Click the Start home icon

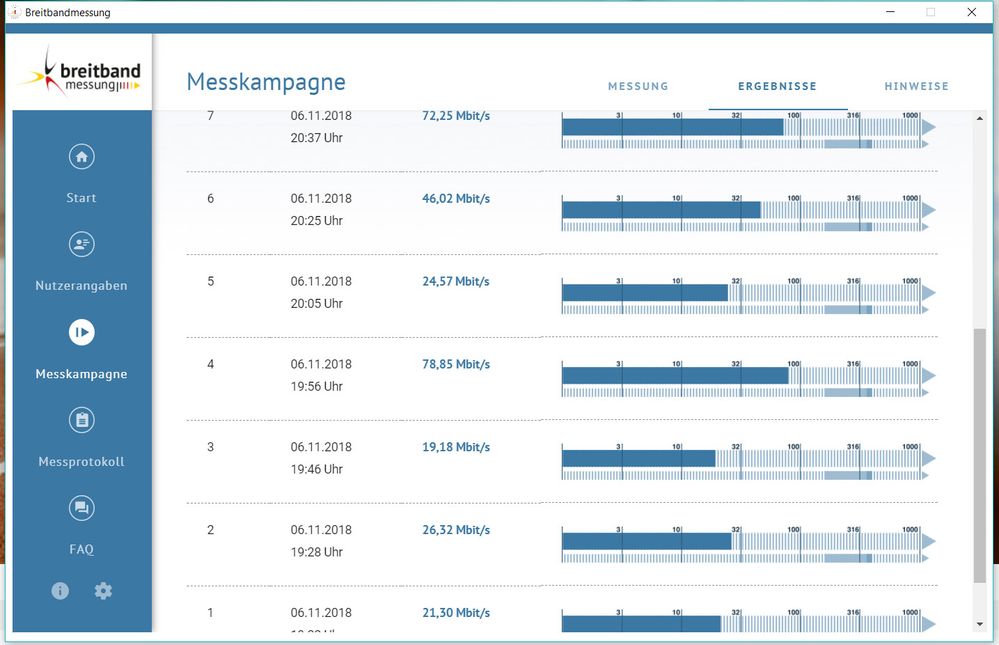82,157
